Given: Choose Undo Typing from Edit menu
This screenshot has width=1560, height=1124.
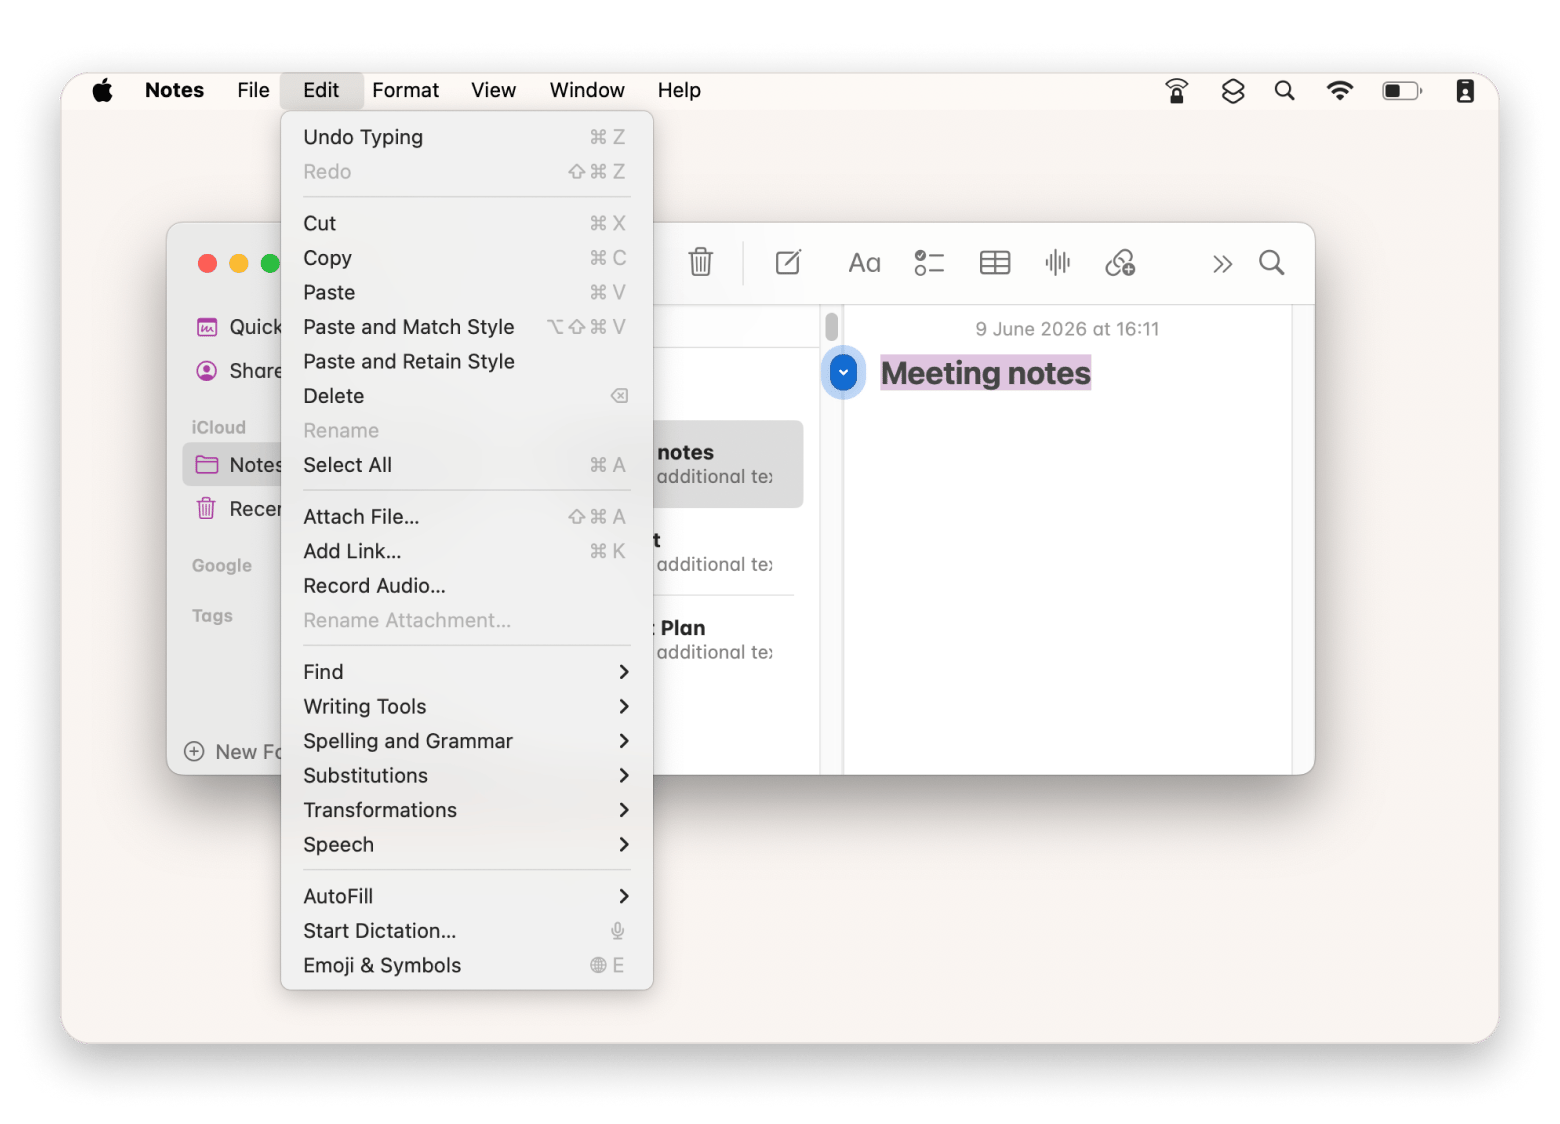Looking at the screenshot, I should pos(467,137).
